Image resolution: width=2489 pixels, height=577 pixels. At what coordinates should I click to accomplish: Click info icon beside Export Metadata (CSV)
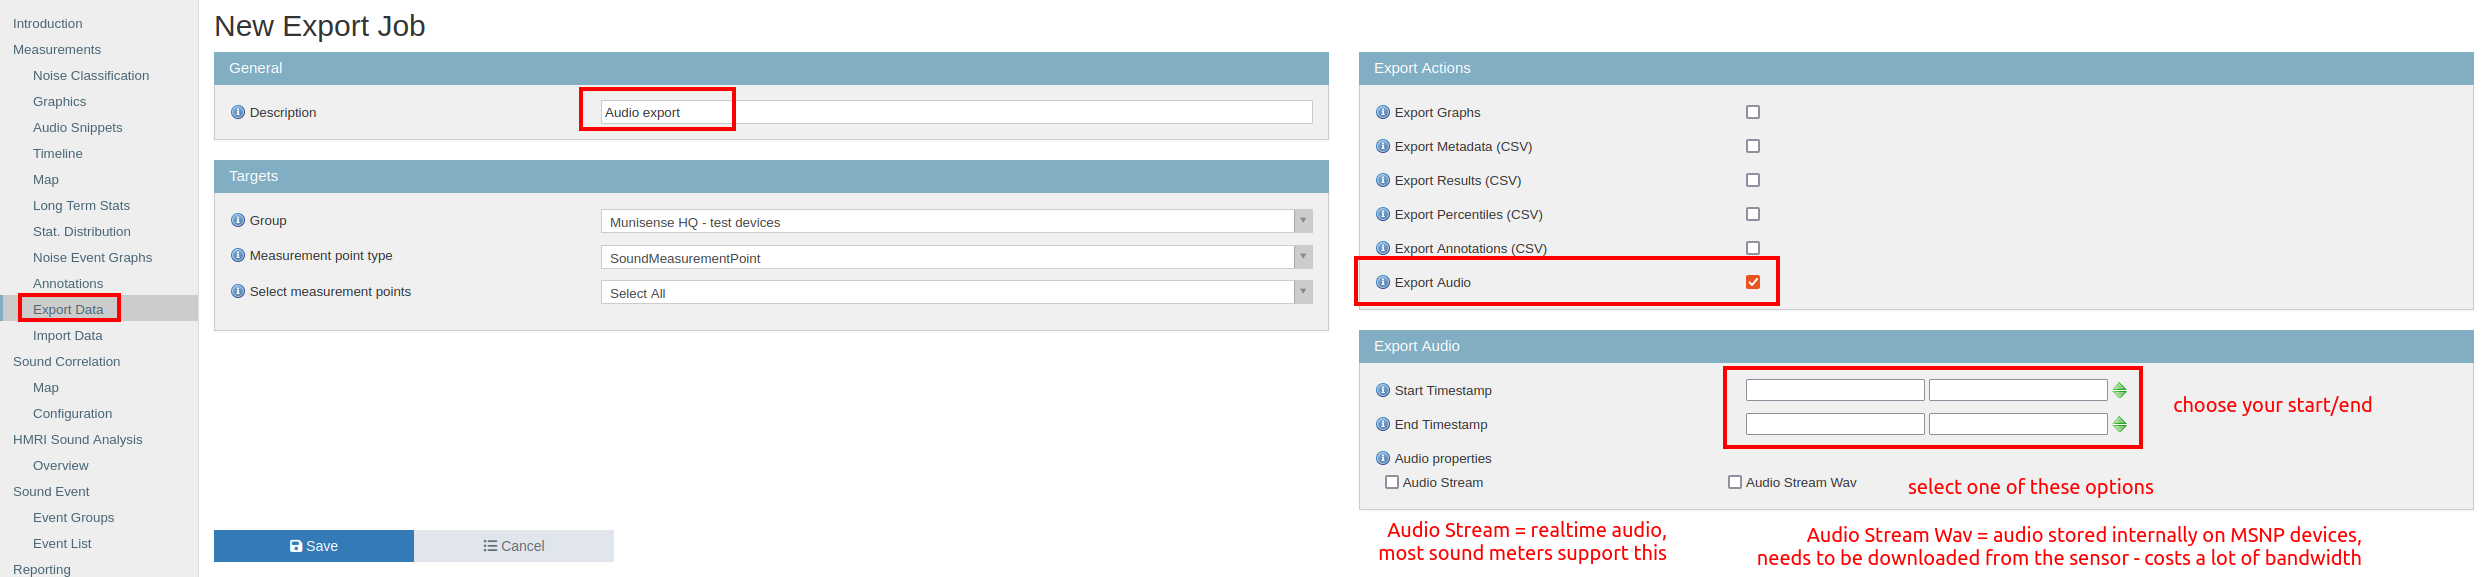point(1383,146)
